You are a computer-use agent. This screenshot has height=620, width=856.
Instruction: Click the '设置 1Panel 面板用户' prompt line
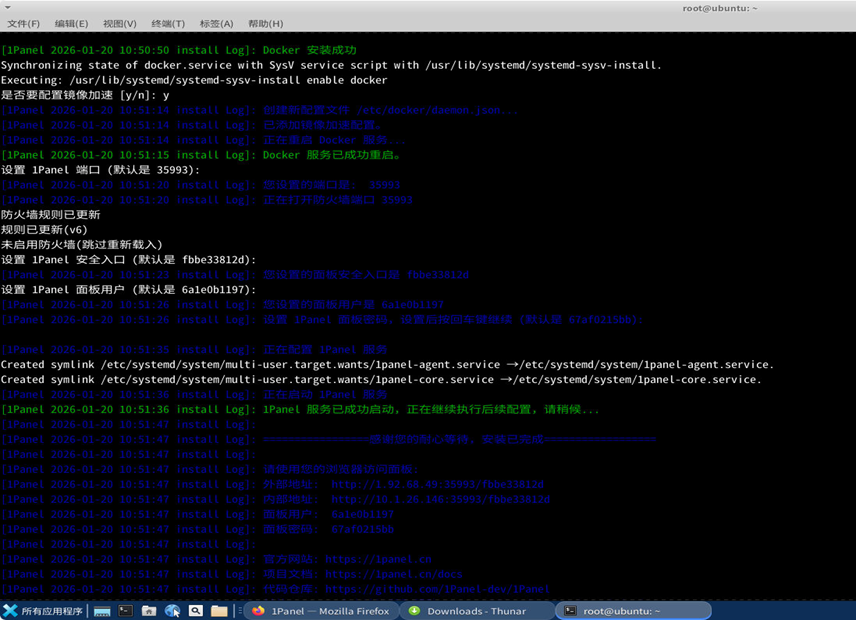click(x=128, y=289)
